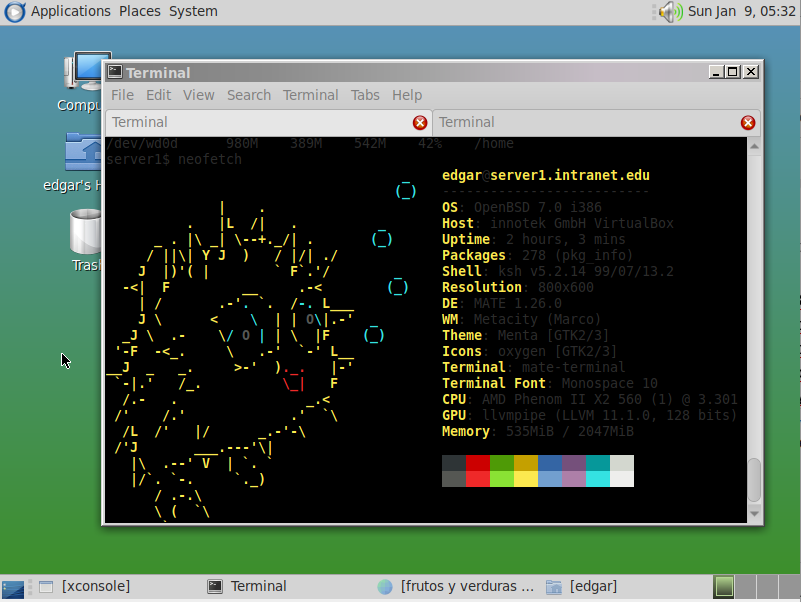Switch to the edgar file manager window

pos(581,587)
